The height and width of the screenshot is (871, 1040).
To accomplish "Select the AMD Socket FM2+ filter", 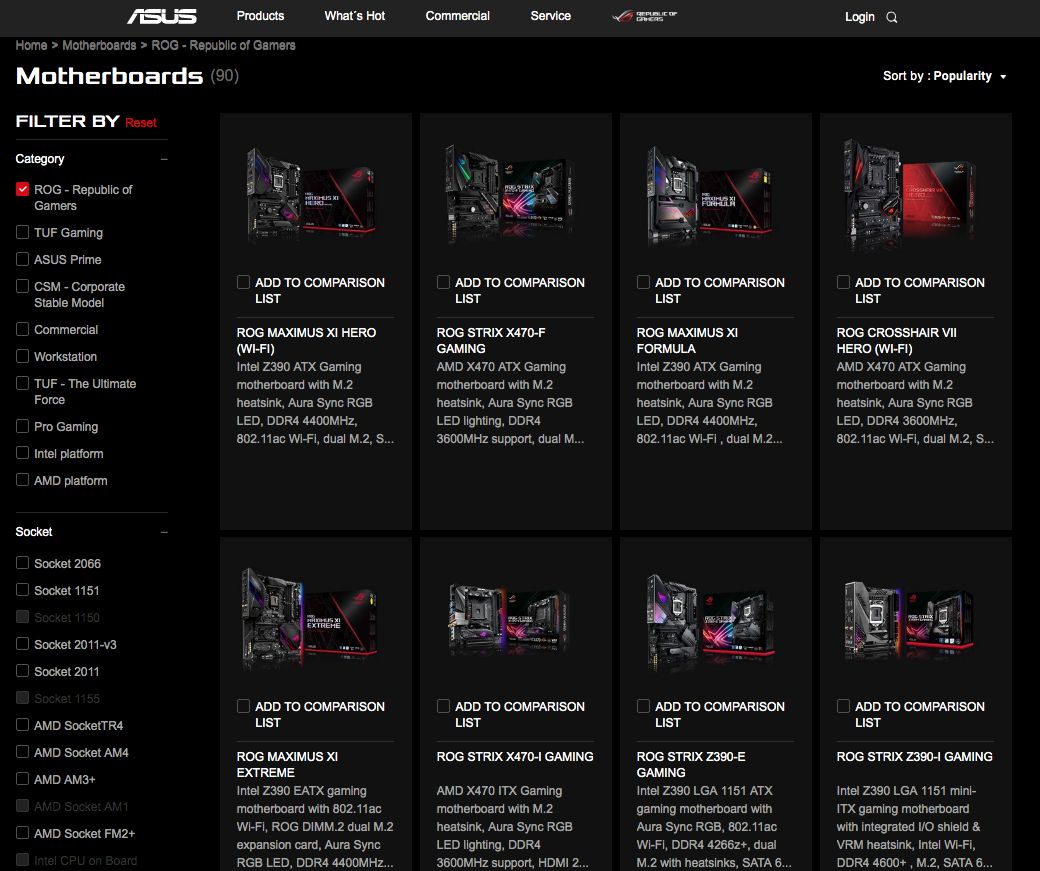I will click(x=23, y=833).
